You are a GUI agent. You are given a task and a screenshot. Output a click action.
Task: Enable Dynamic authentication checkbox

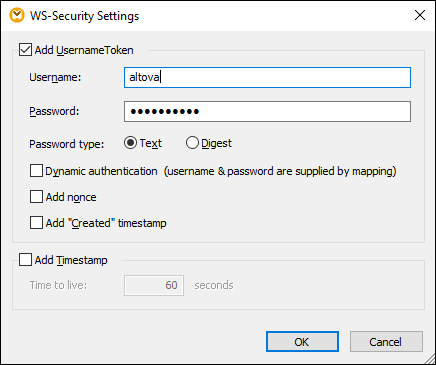[36, 171]
